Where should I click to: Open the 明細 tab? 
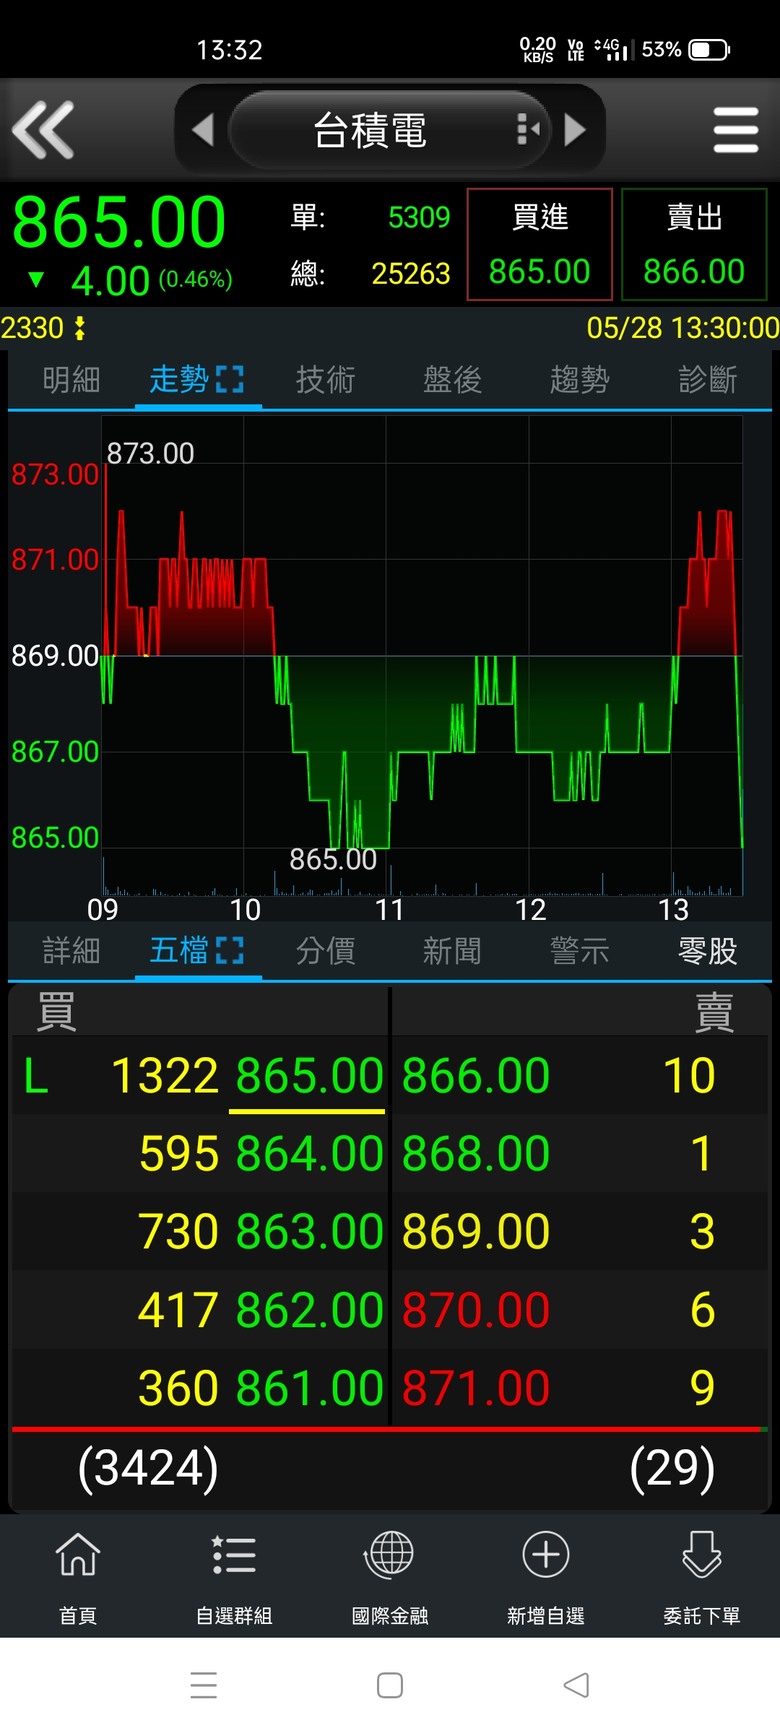point(71,380)
